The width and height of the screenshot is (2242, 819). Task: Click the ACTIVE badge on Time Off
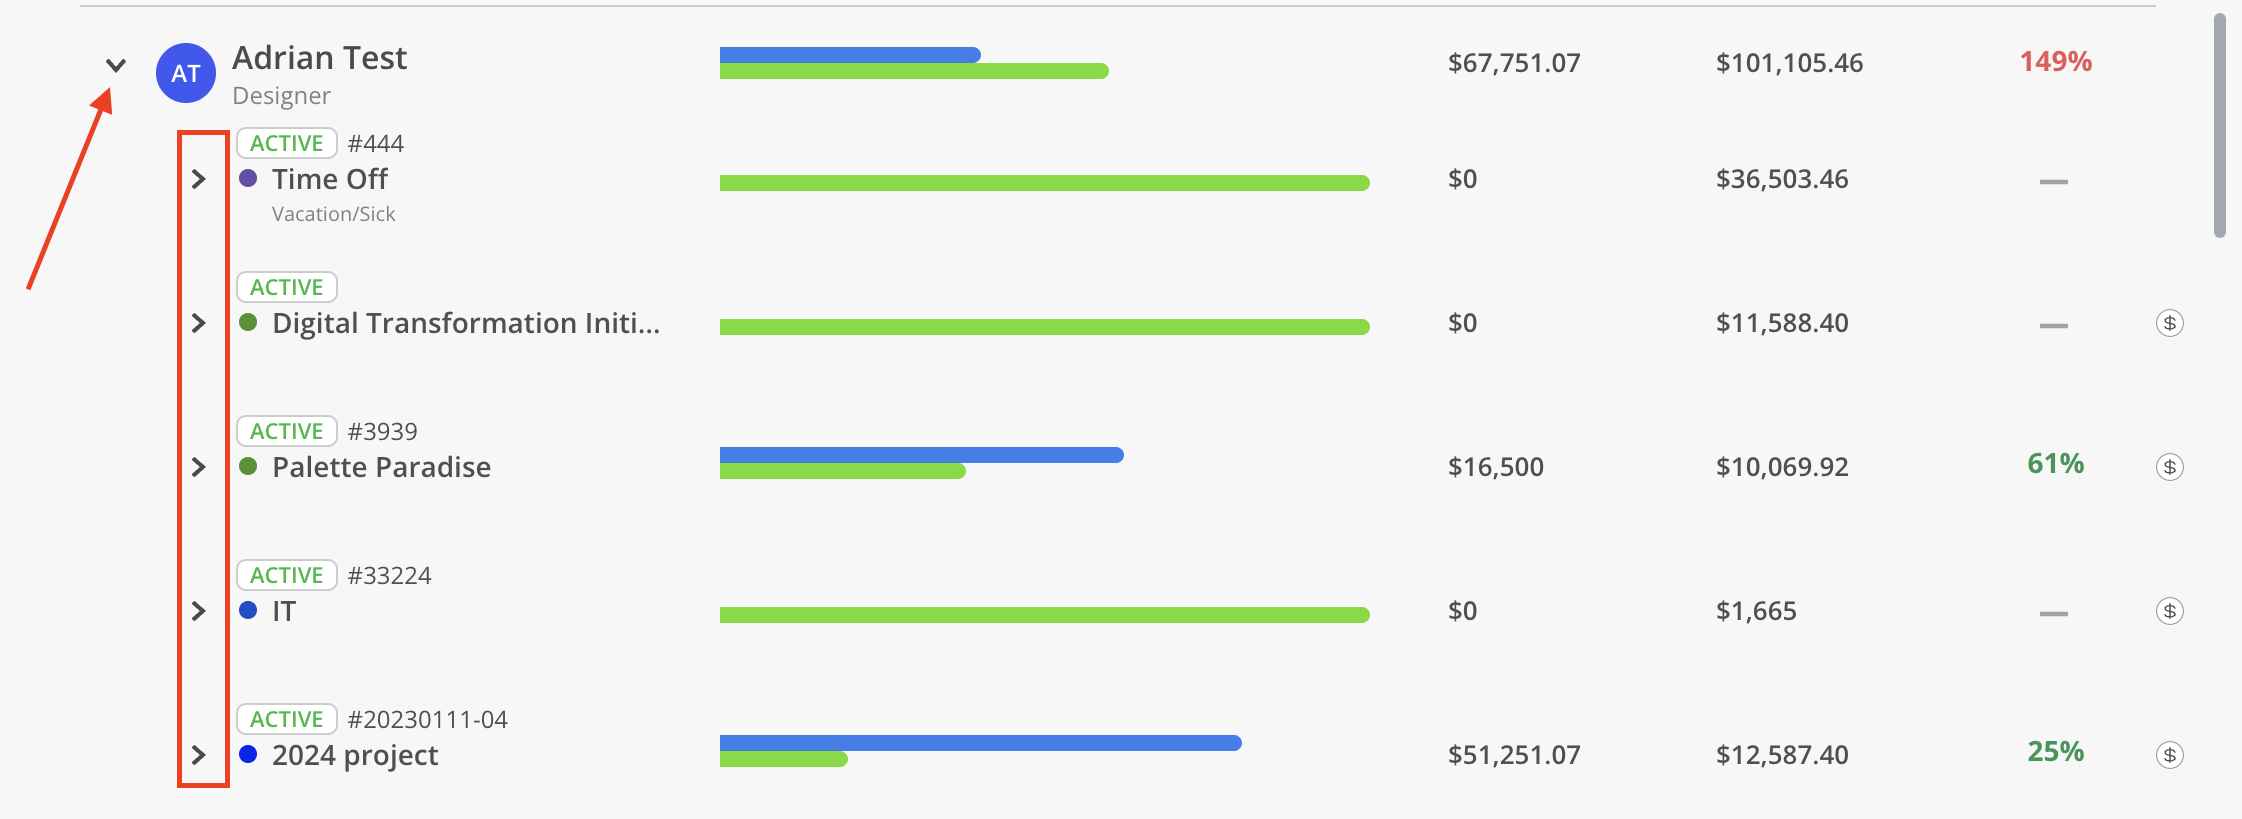click(286, 143)
